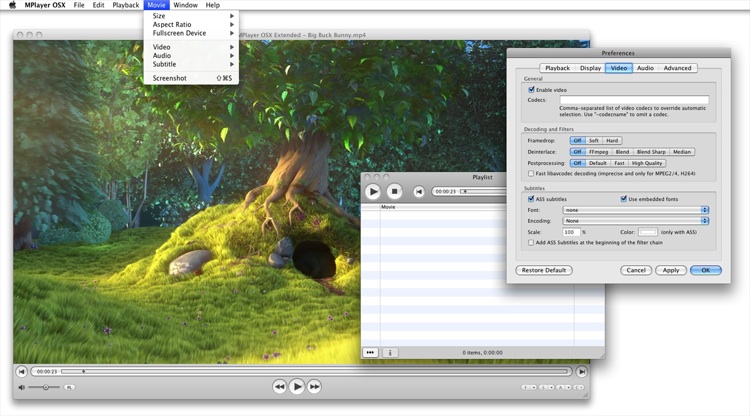
Task: Click into the Codecs text field
Action: [634, 99]
